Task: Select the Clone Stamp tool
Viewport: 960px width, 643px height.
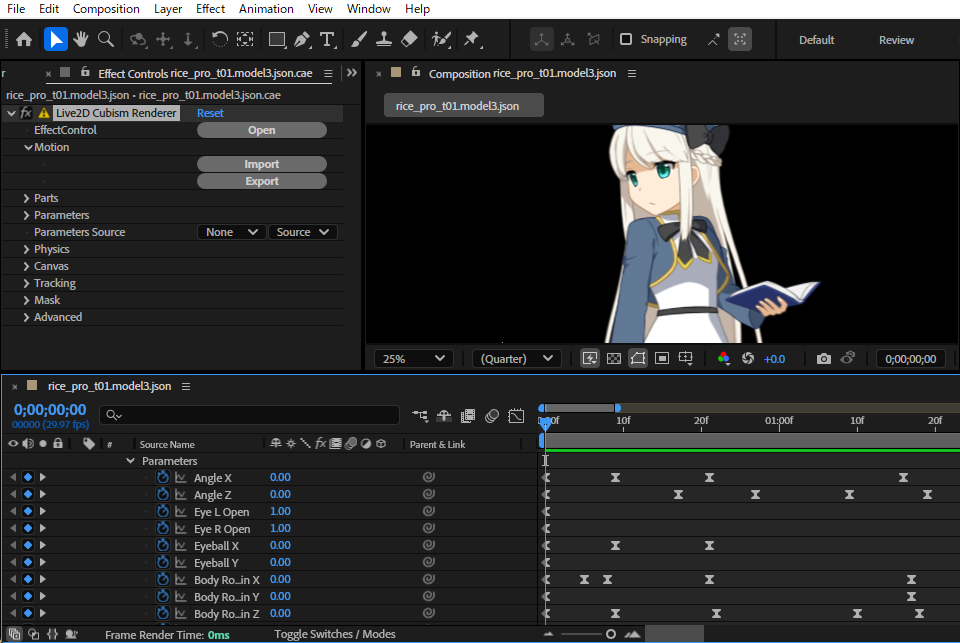Action: (x=384, y=40)
